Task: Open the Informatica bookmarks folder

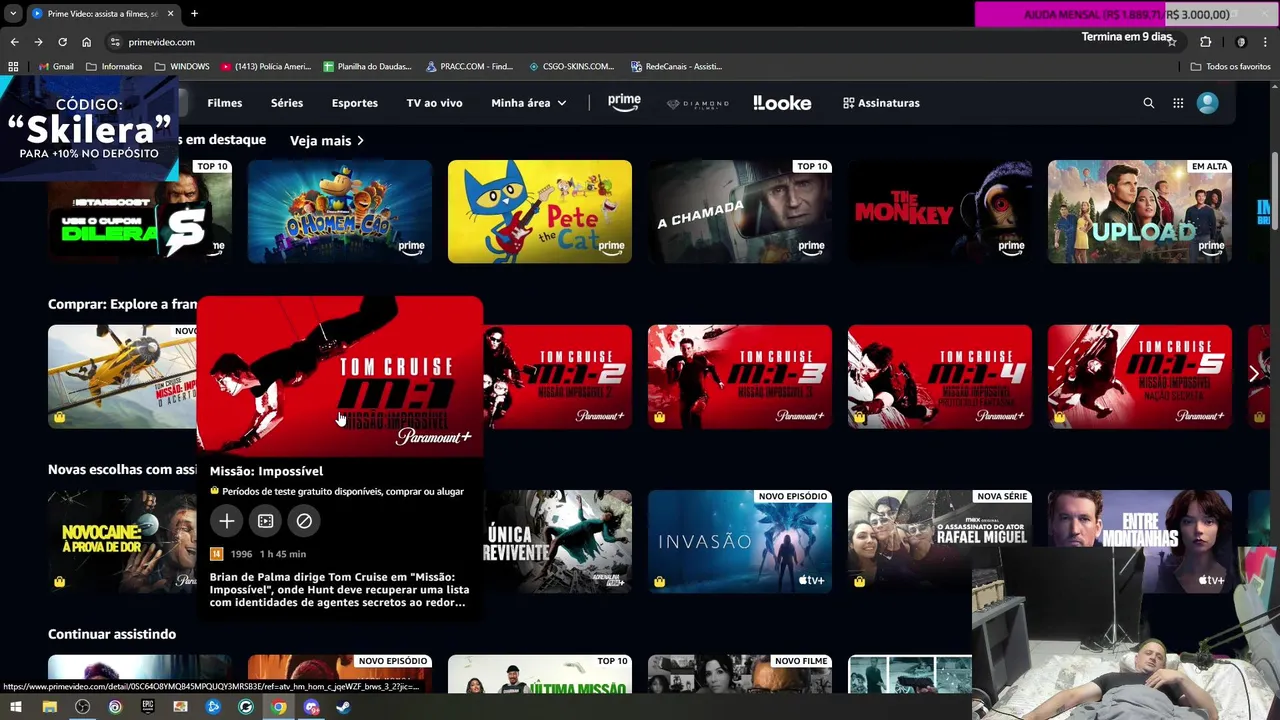Action: point(114,66)
